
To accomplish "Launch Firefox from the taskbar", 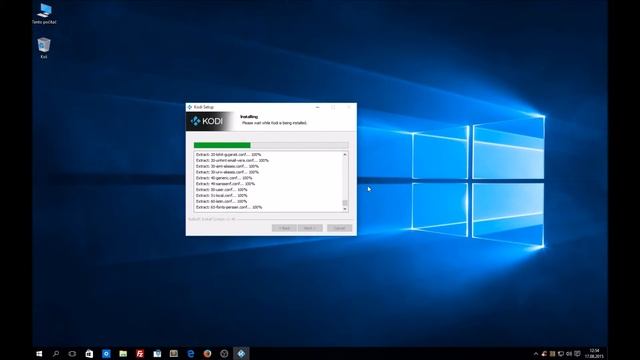I will [207, 353].
